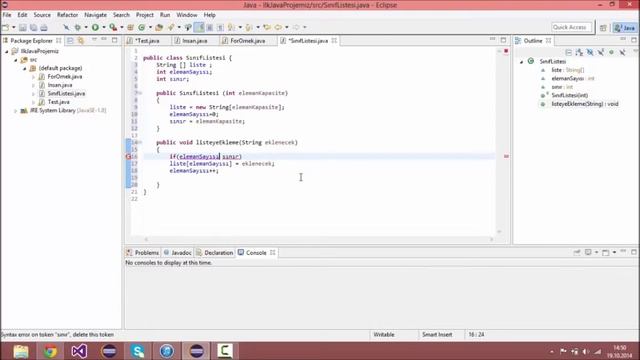Select Test.java in Package Explorer

click(x=58, y=102)
